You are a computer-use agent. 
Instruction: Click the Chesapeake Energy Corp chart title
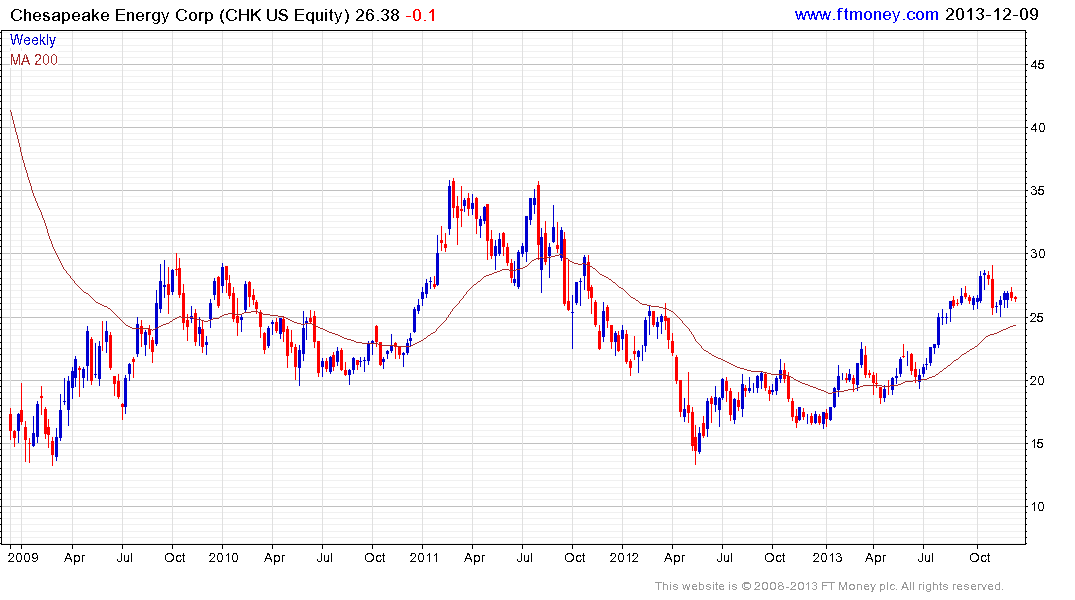(x=180, y=15)
